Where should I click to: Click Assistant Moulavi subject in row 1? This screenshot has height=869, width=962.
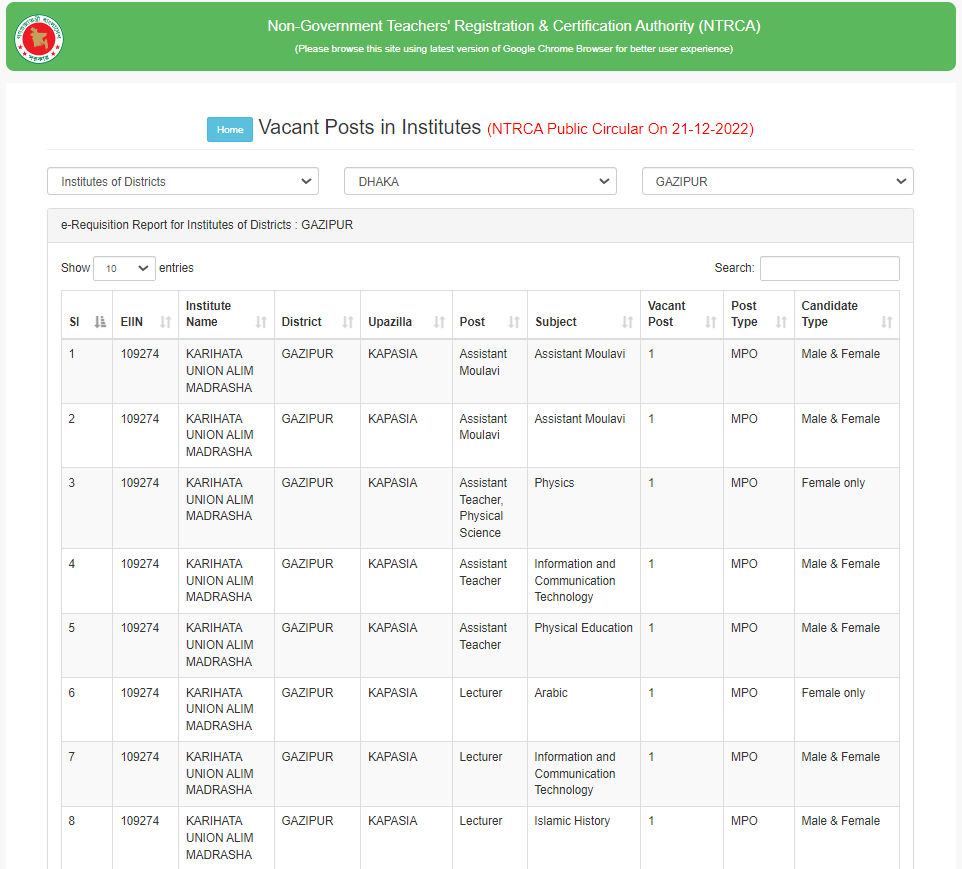click(x=580, y=354)
